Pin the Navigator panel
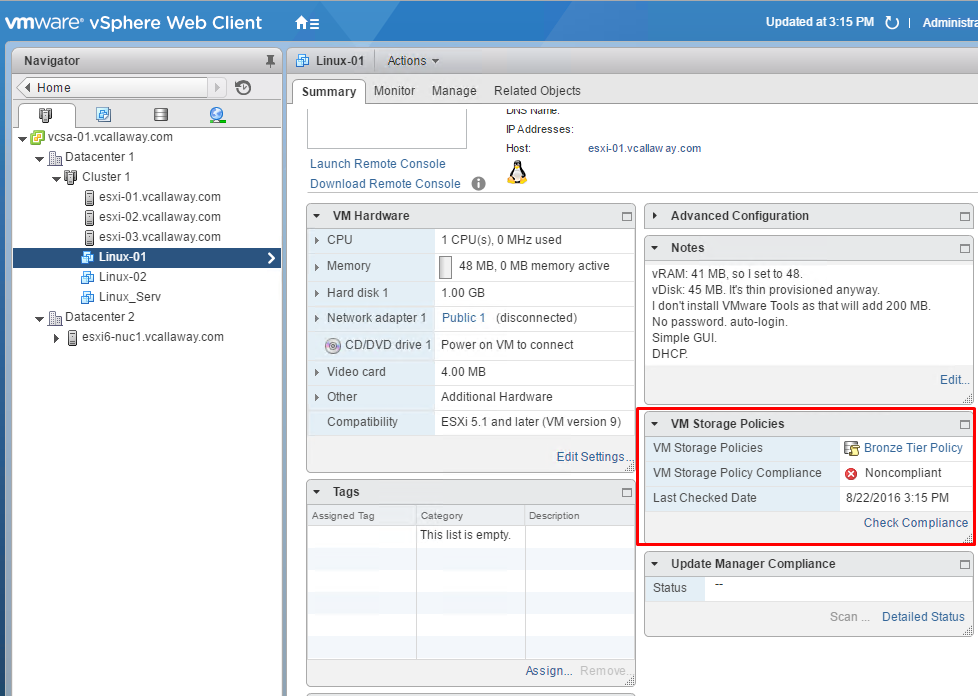The width and height of the screenshot is (978, 696). coord(270,61)
